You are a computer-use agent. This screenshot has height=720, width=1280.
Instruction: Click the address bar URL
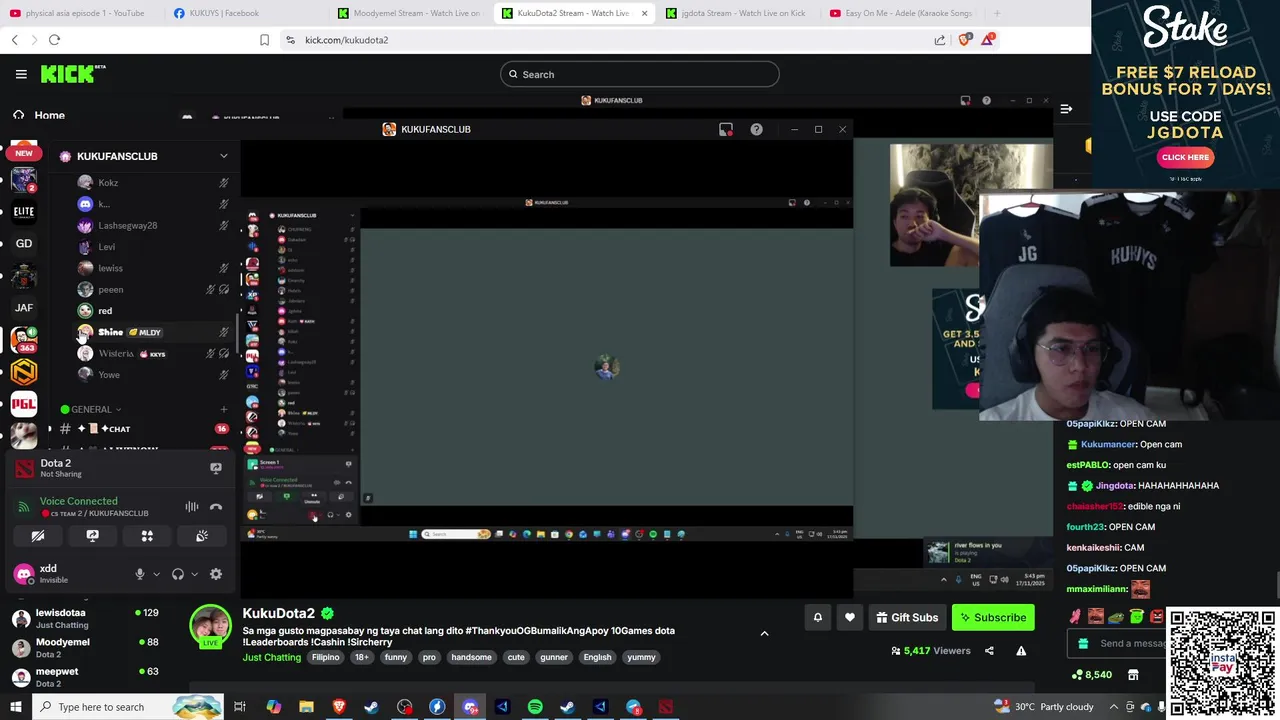[x=346, y=40]
